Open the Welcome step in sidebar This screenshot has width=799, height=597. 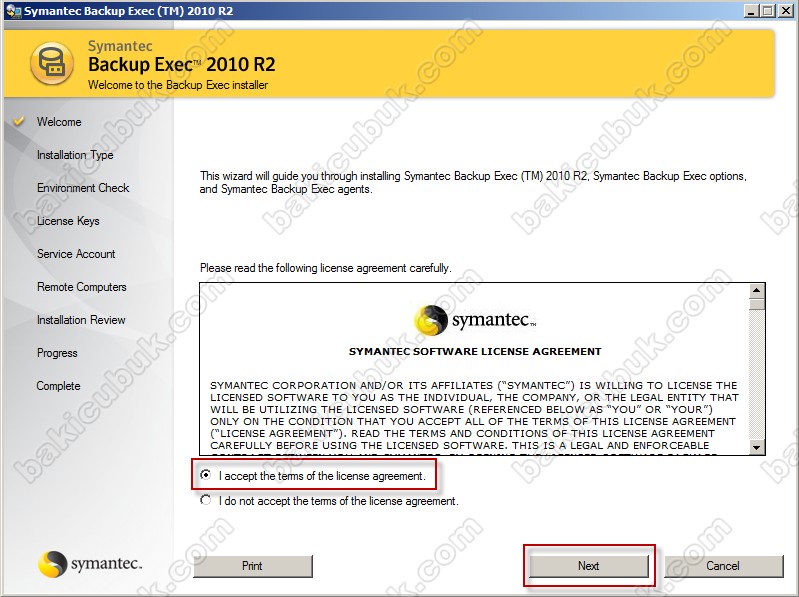[x=59, y=122]
